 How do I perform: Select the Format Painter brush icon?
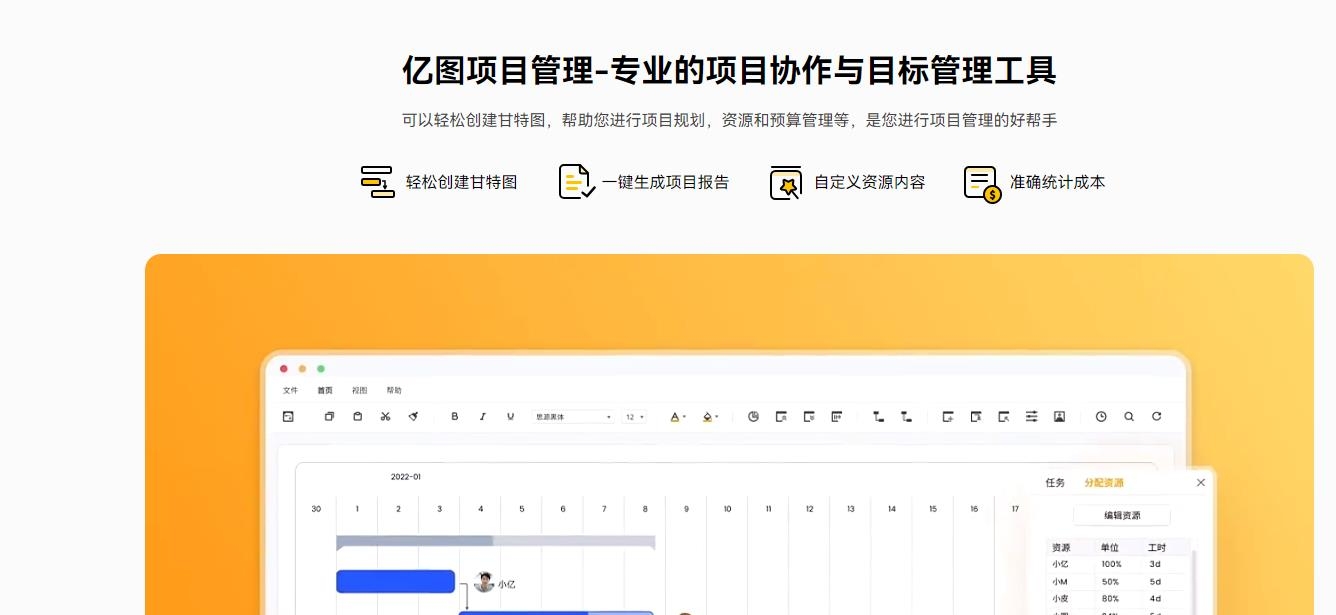coord(413,416)
